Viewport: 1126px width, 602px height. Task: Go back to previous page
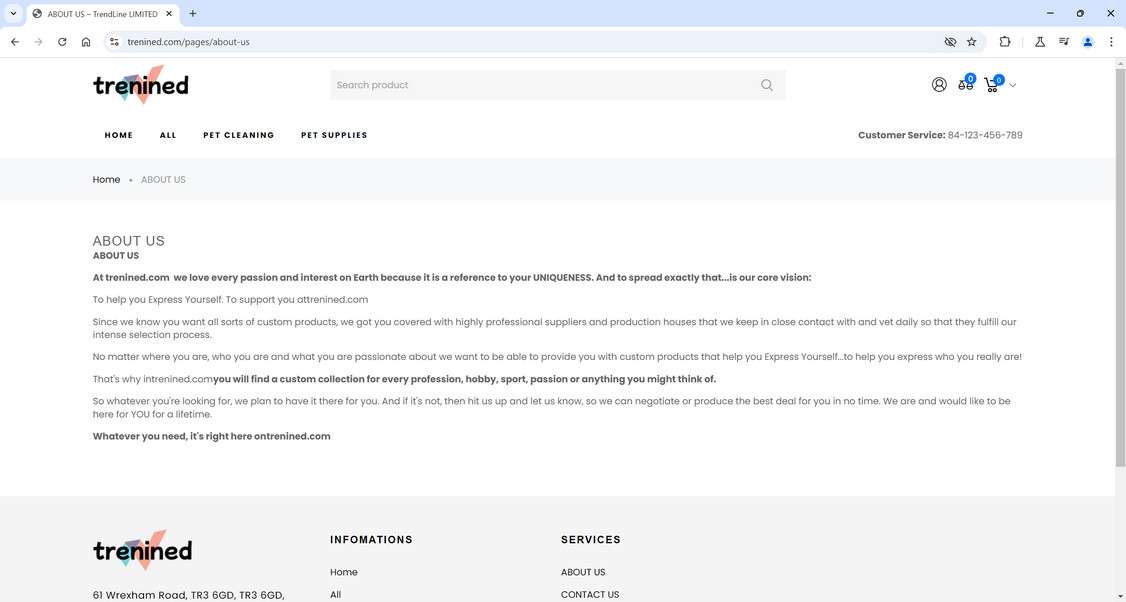[14, 42]
